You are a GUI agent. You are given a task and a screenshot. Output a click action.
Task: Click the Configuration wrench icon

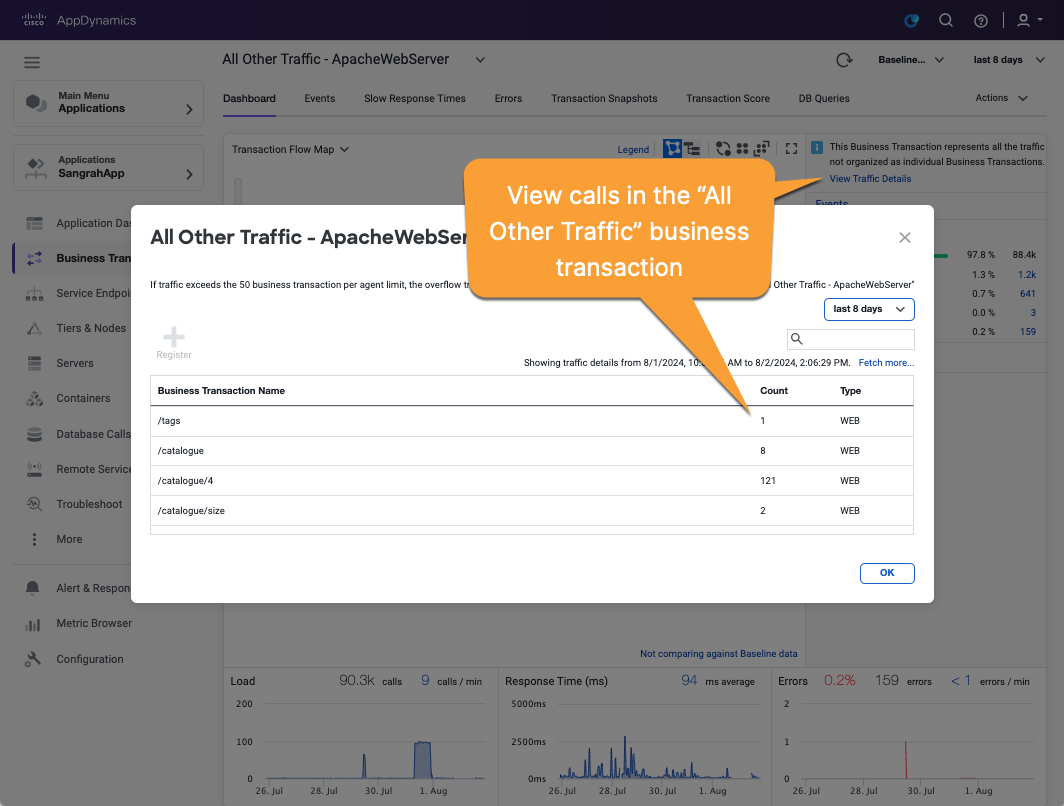pyautogui.click(x=33, y=659)
